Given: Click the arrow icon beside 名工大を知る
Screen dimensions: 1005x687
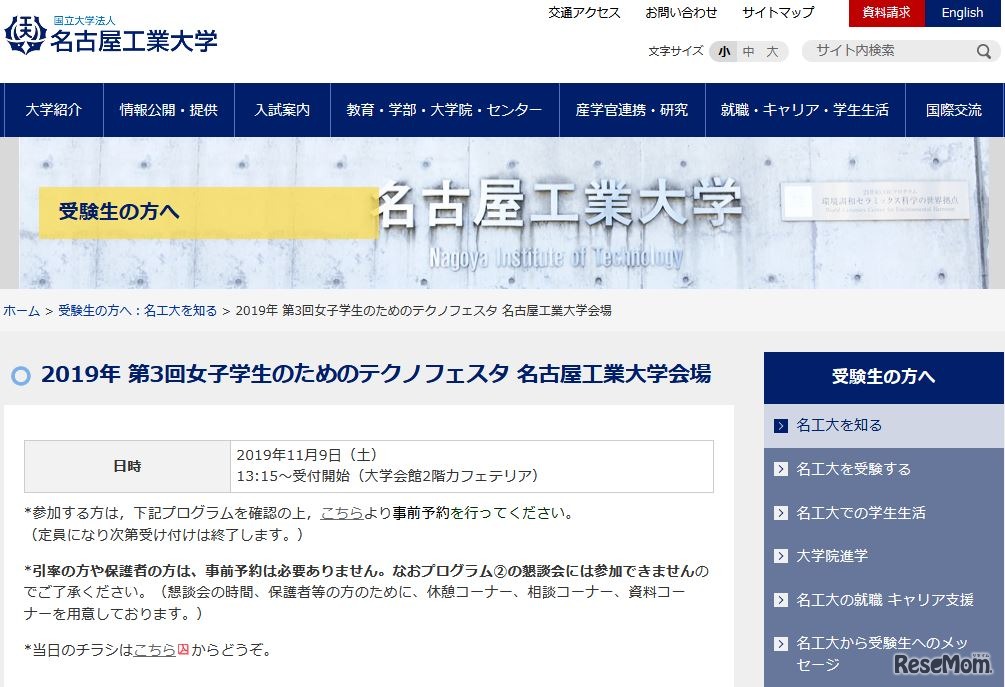Looking at the screenshot, I should (779, 426).
